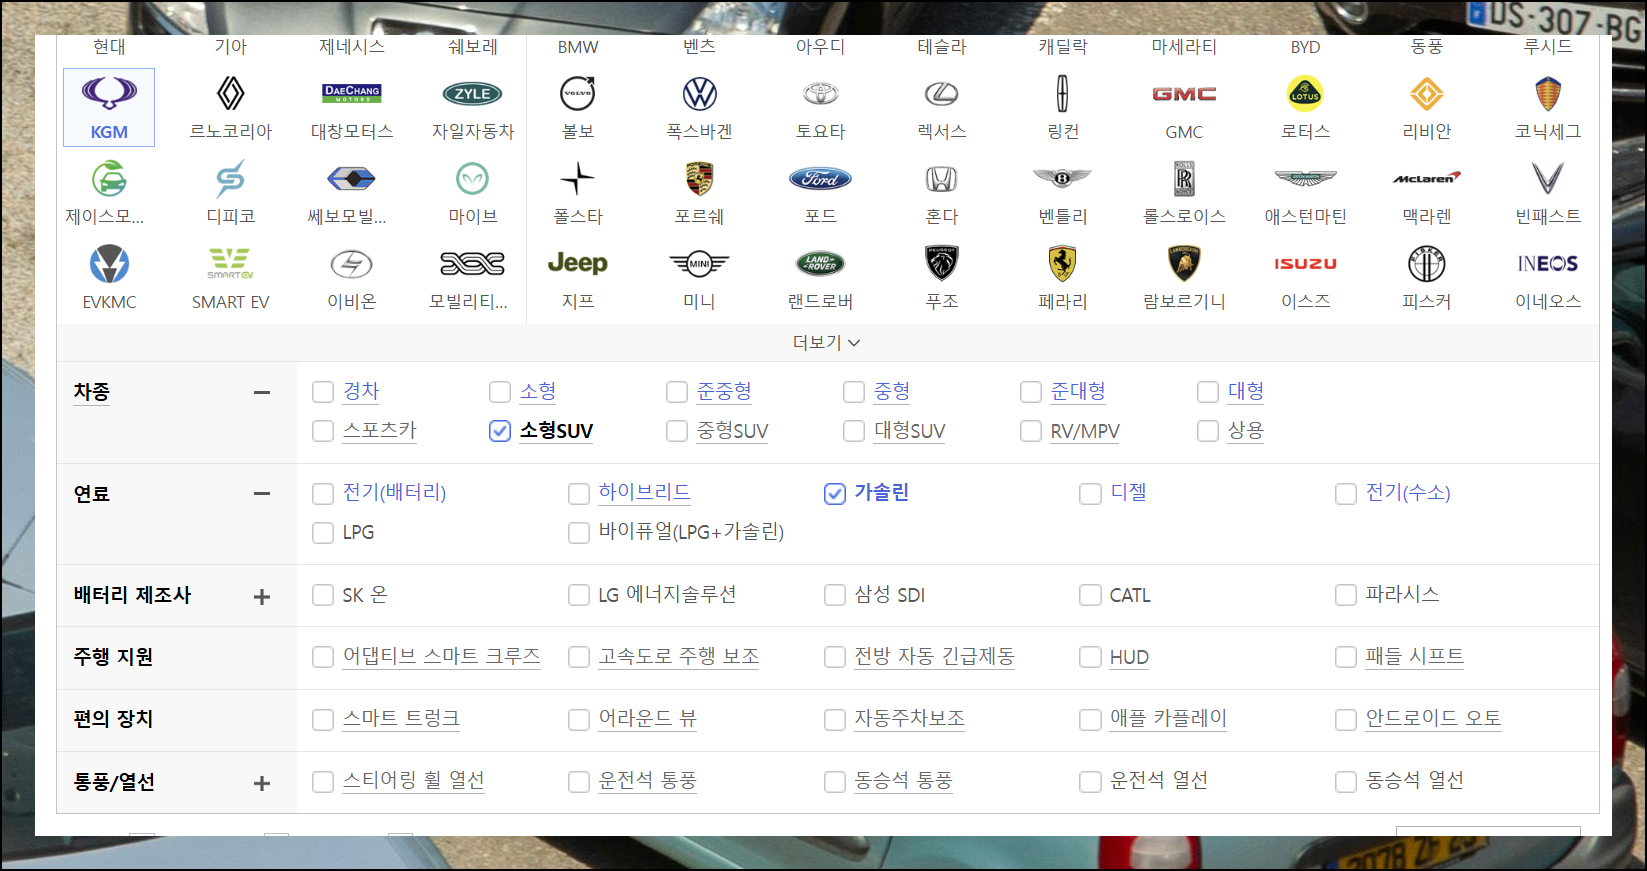
Task: Pick the Land Rover (랜드로버) logo
Action: pyautogui.click(x=821, y=264)
